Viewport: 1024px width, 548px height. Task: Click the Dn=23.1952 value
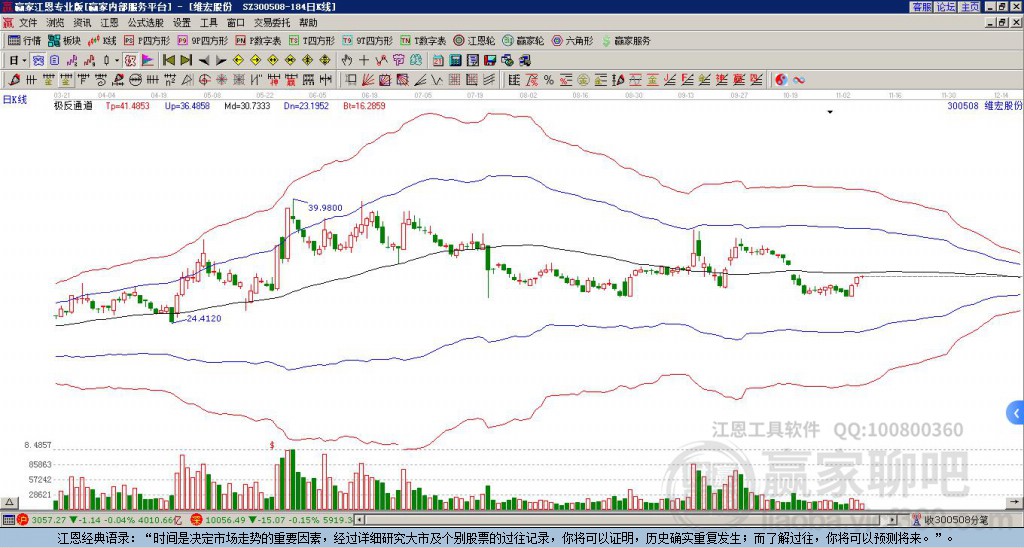(x=306, y=105)
